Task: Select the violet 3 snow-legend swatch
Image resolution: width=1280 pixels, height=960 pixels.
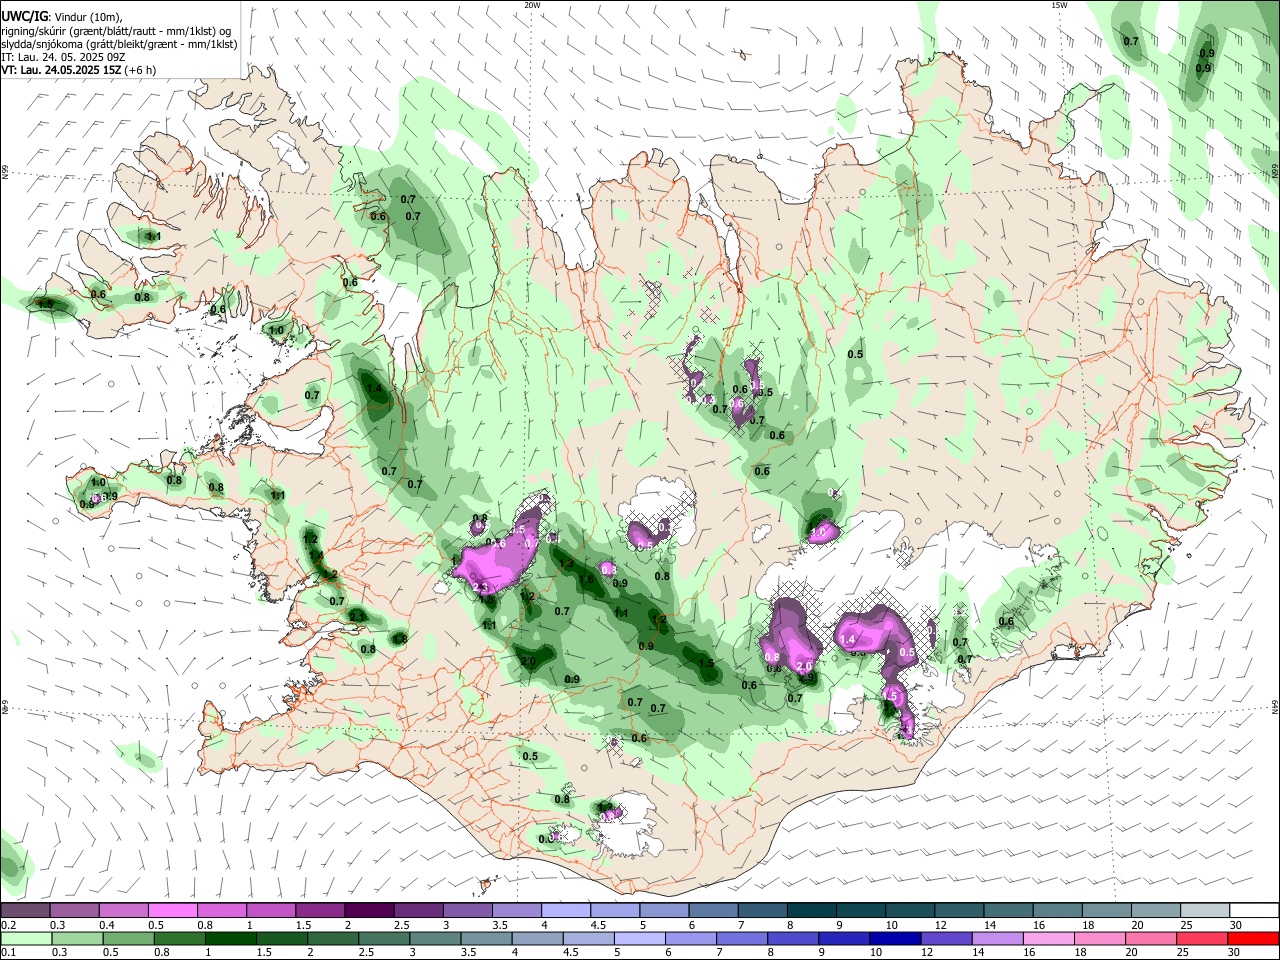Action: (x=467, y=910)
